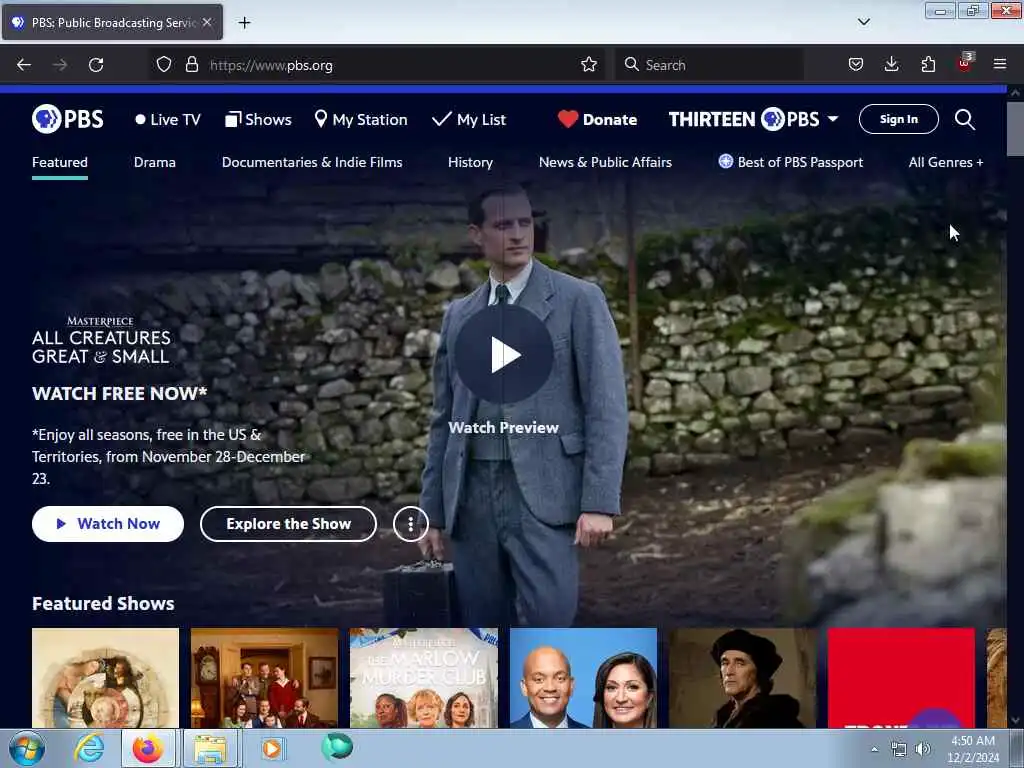1024x768 pixels.
Task: Select Best of PBS Passport tab
Action: click(x=791, y=162)
